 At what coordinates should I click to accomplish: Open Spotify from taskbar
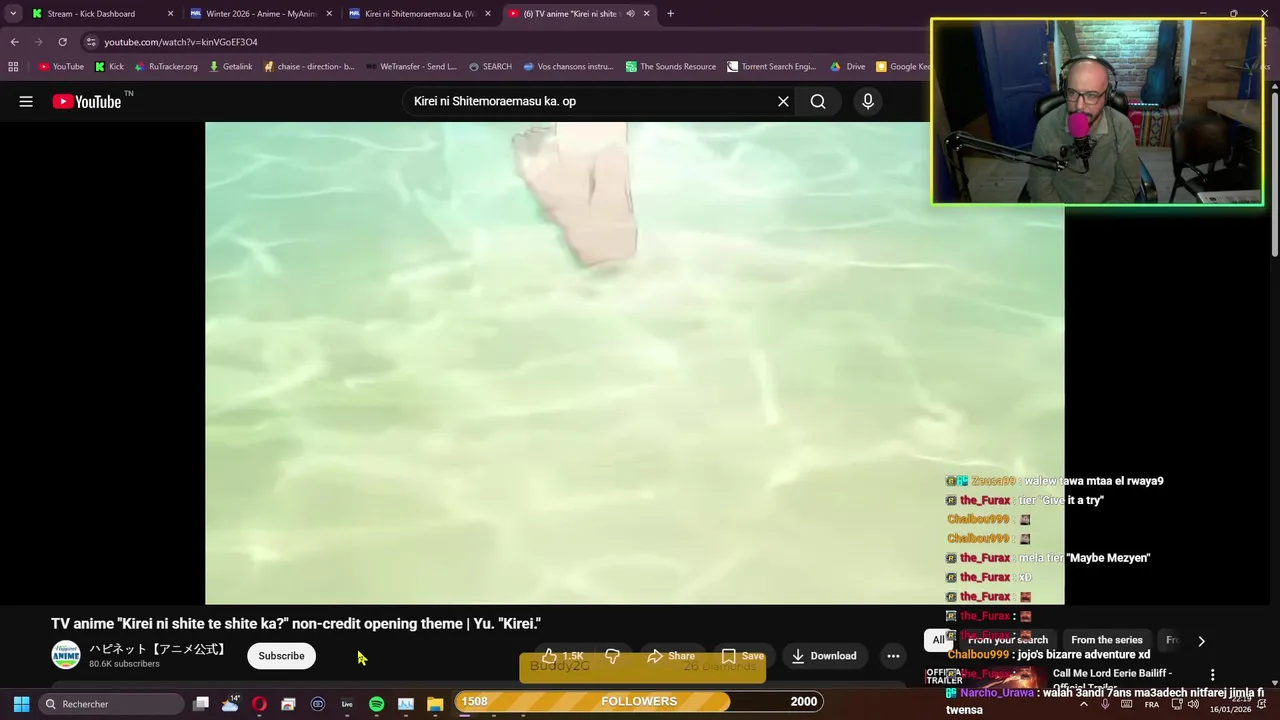(376, 704)
